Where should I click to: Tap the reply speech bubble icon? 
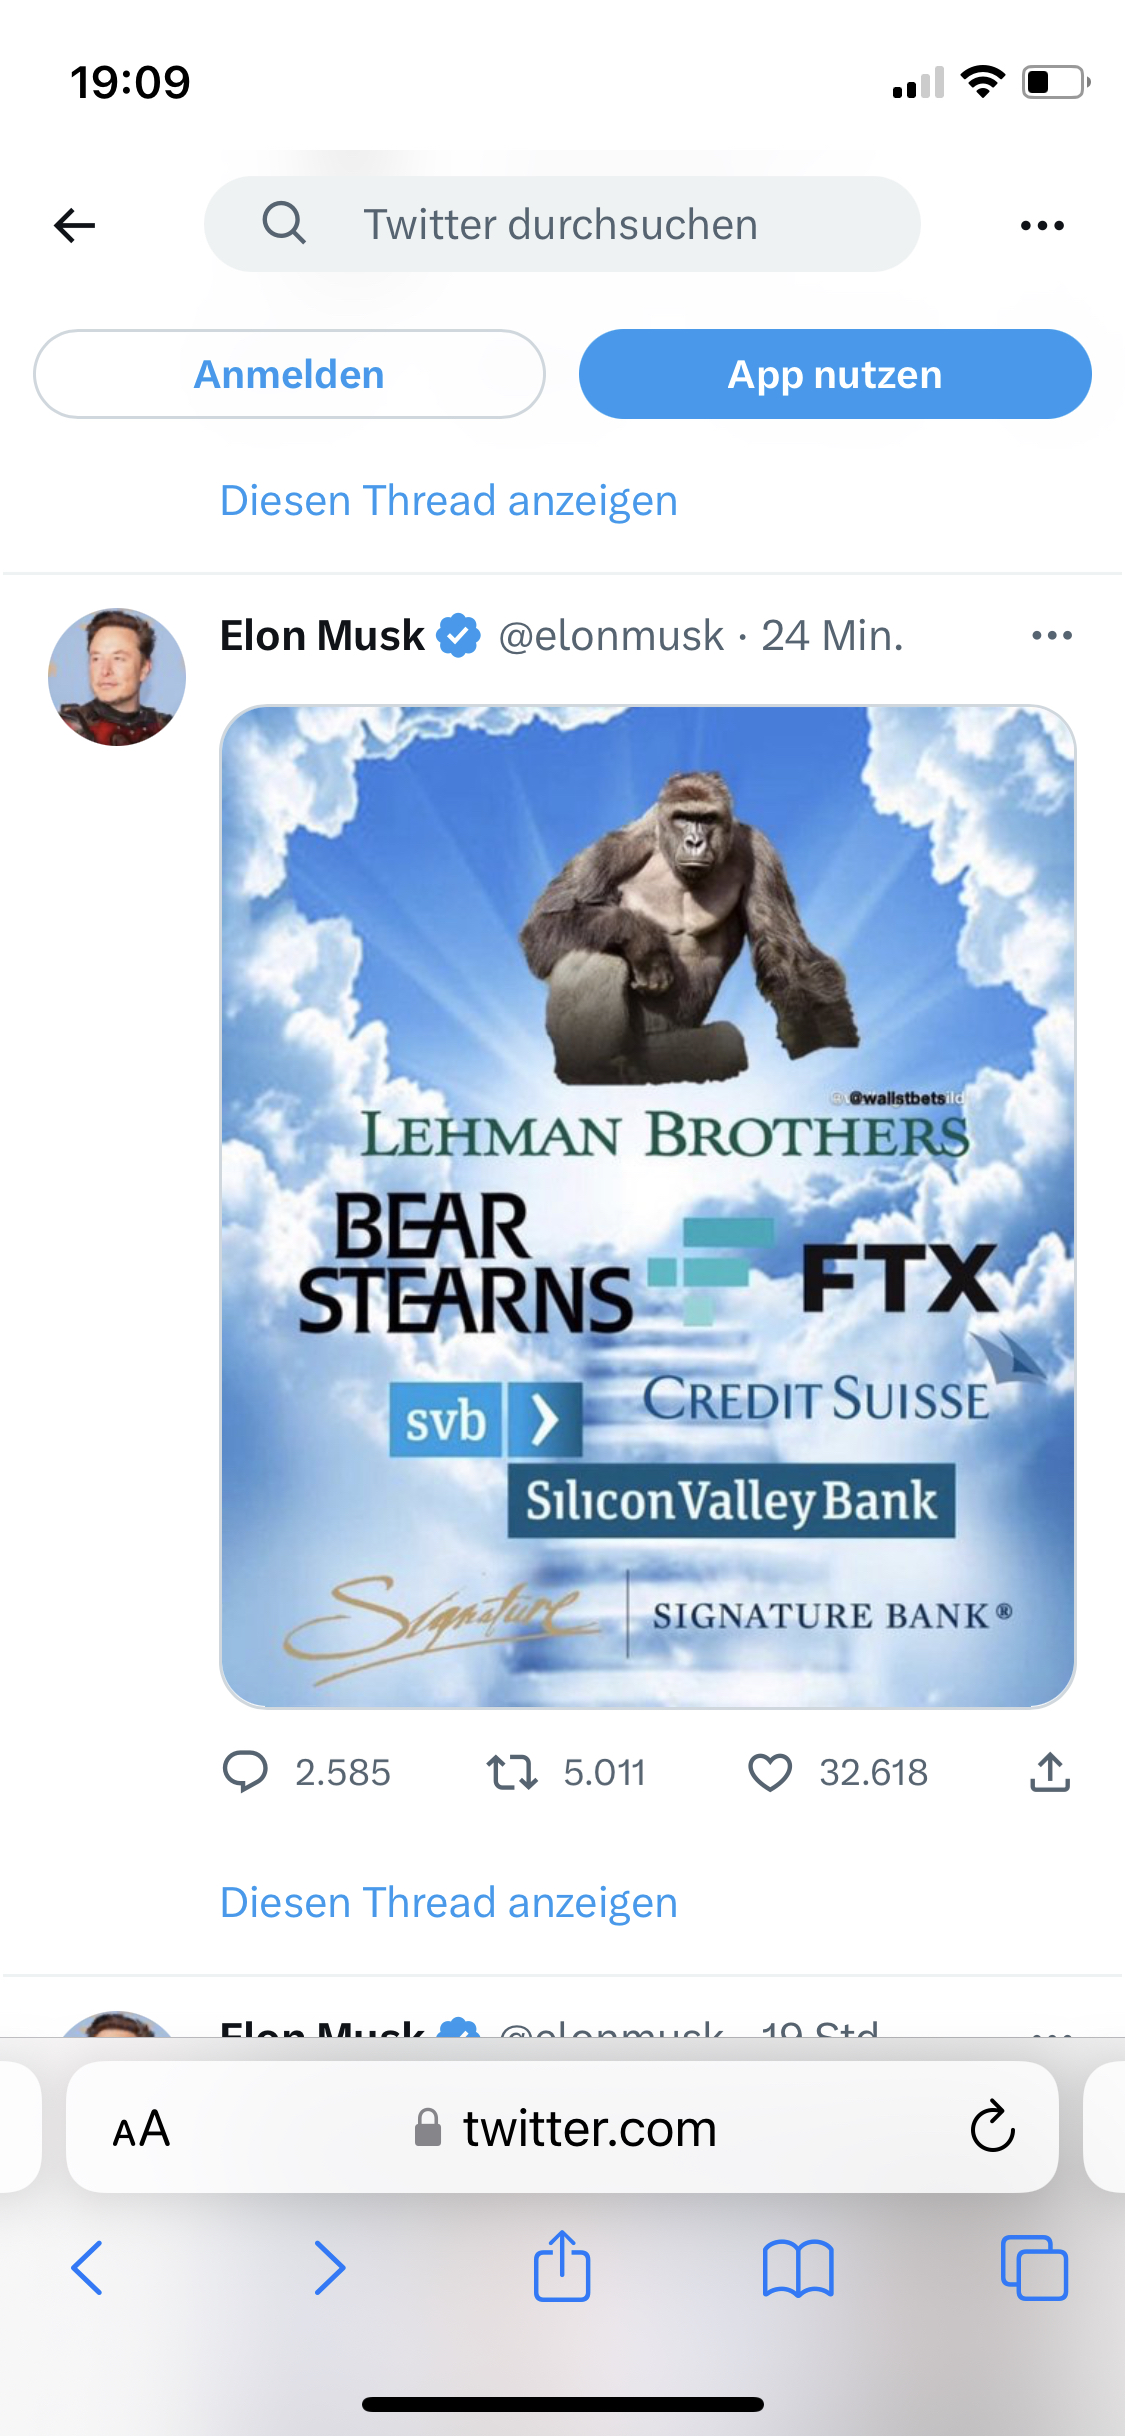(x=245, y=1772)
